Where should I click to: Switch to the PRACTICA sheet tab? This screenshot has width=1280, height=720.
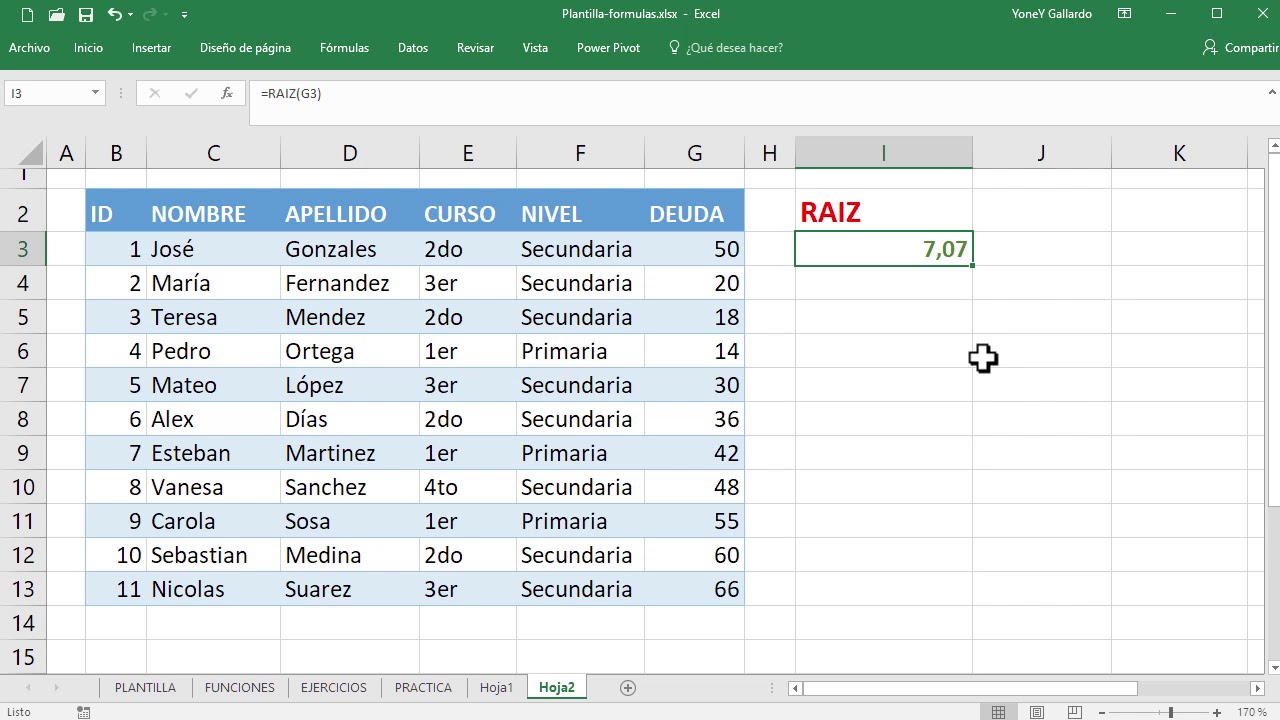[423, 688]
